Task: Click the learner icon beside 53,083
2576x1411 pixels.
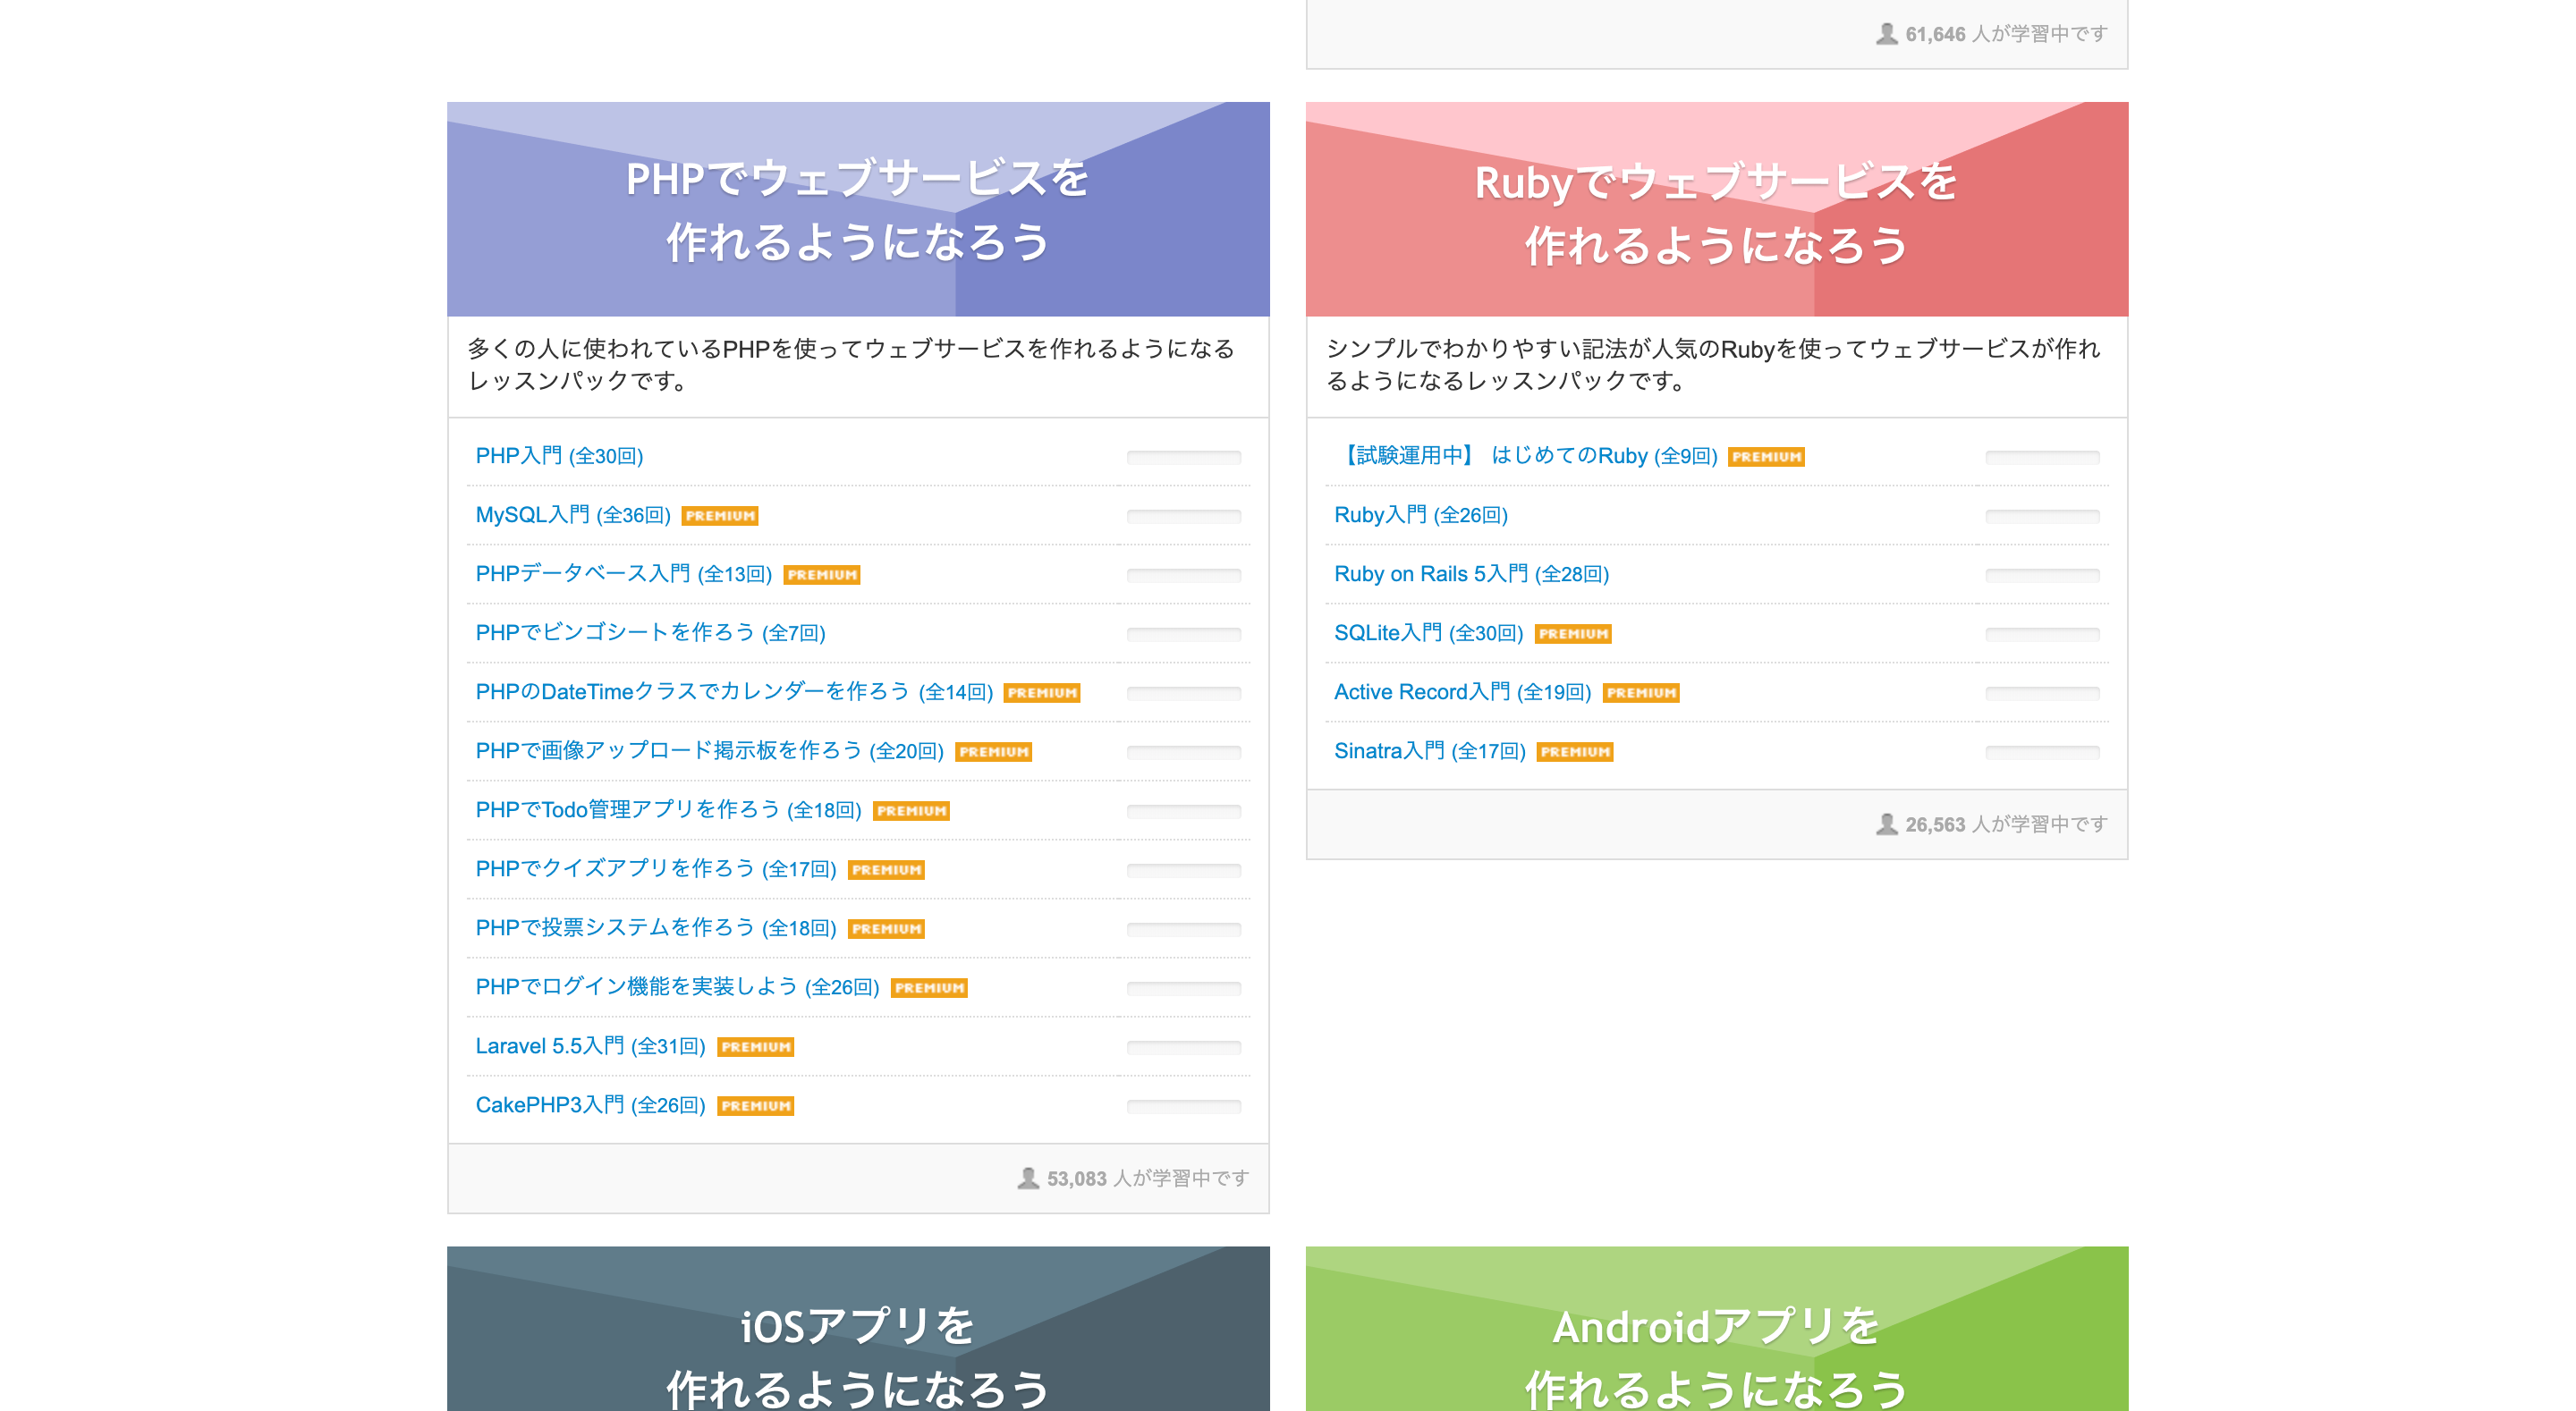Action: (x=1027, y=1178)
